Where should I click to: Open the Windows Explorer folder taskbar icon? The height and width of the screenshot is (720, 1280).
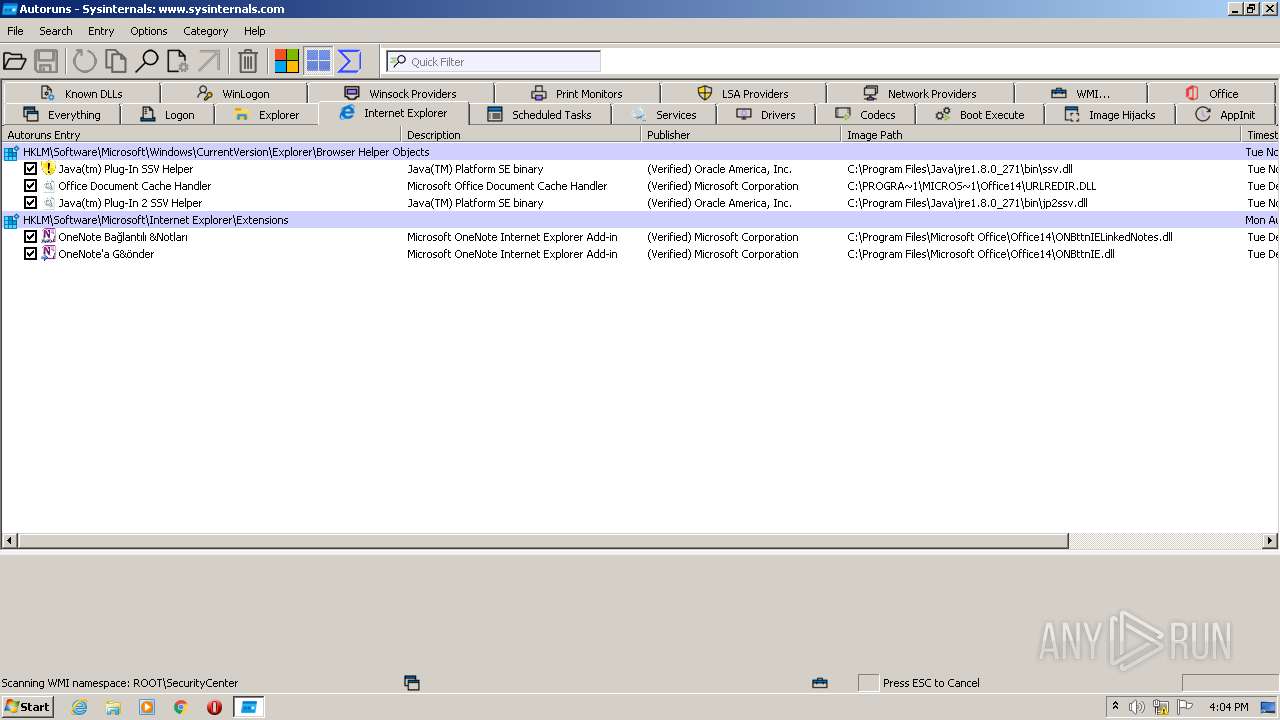pos(113,707)
